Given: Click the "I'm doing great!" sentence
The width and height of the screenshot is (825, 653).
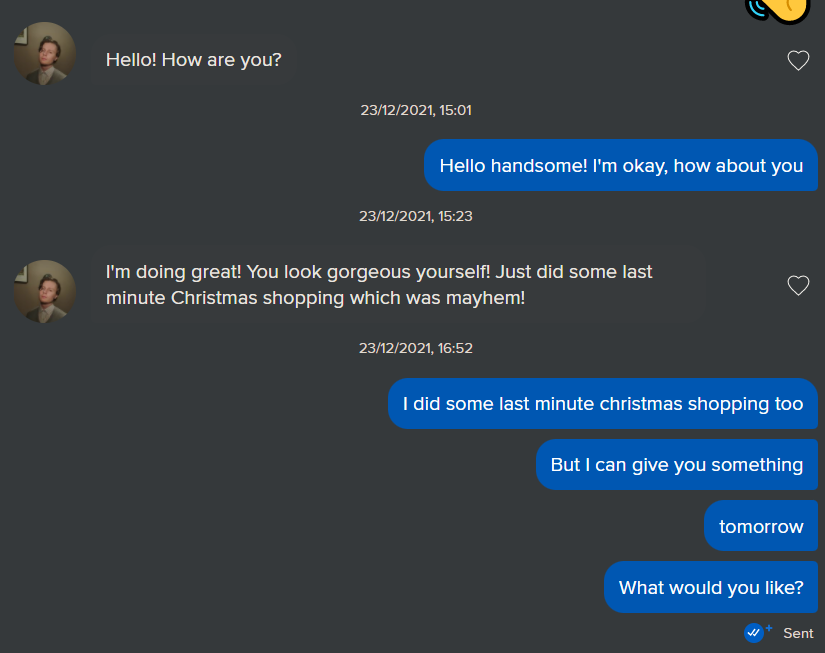Looking at the screenshot, I should pos(173,272).
